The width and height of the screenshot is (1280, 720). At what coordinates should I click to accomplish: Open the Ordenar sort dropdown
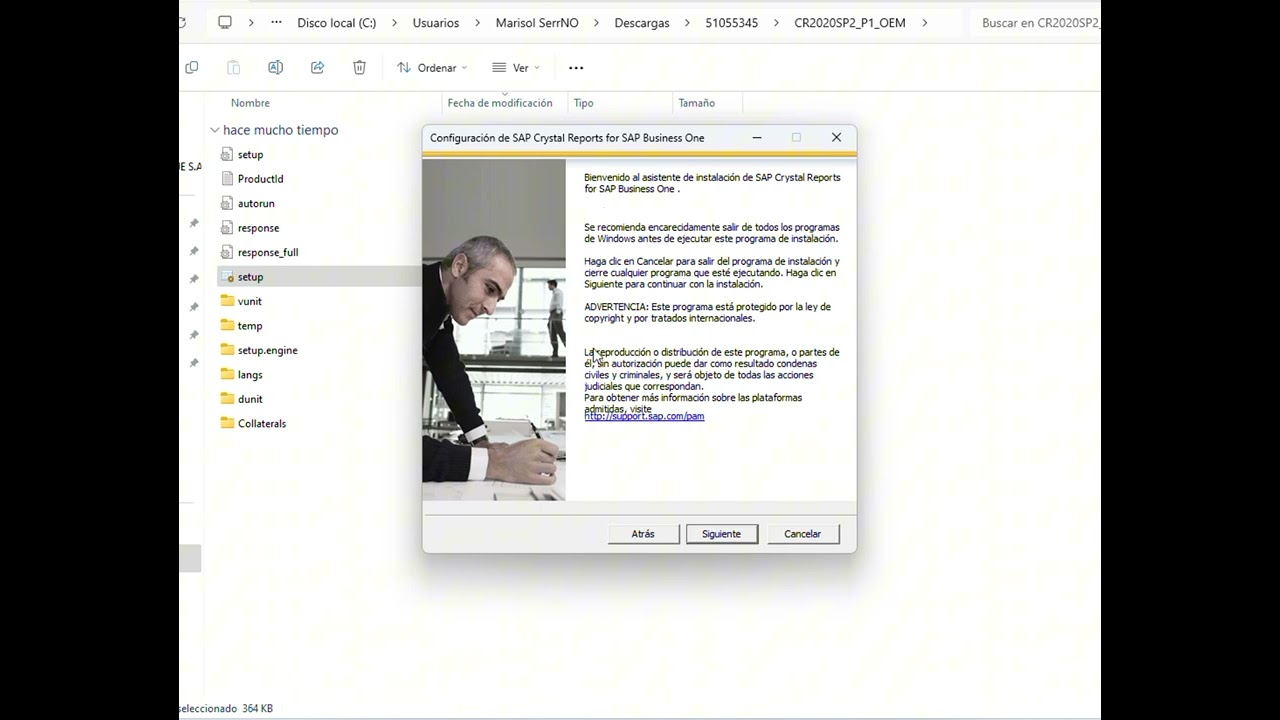point(432,68)
